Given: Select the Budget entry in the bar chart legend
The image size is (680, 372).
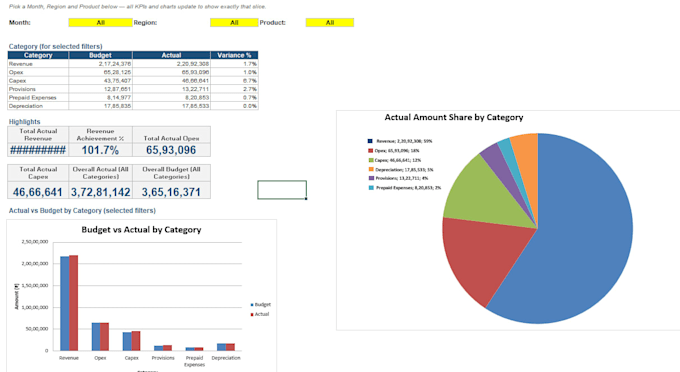Looking at the screenshot, I should click(261, 305).
